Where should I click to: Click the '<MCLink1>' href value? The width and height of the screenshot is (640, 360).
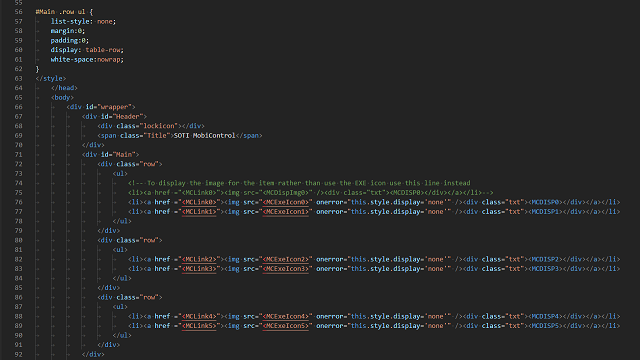(199, 211)
